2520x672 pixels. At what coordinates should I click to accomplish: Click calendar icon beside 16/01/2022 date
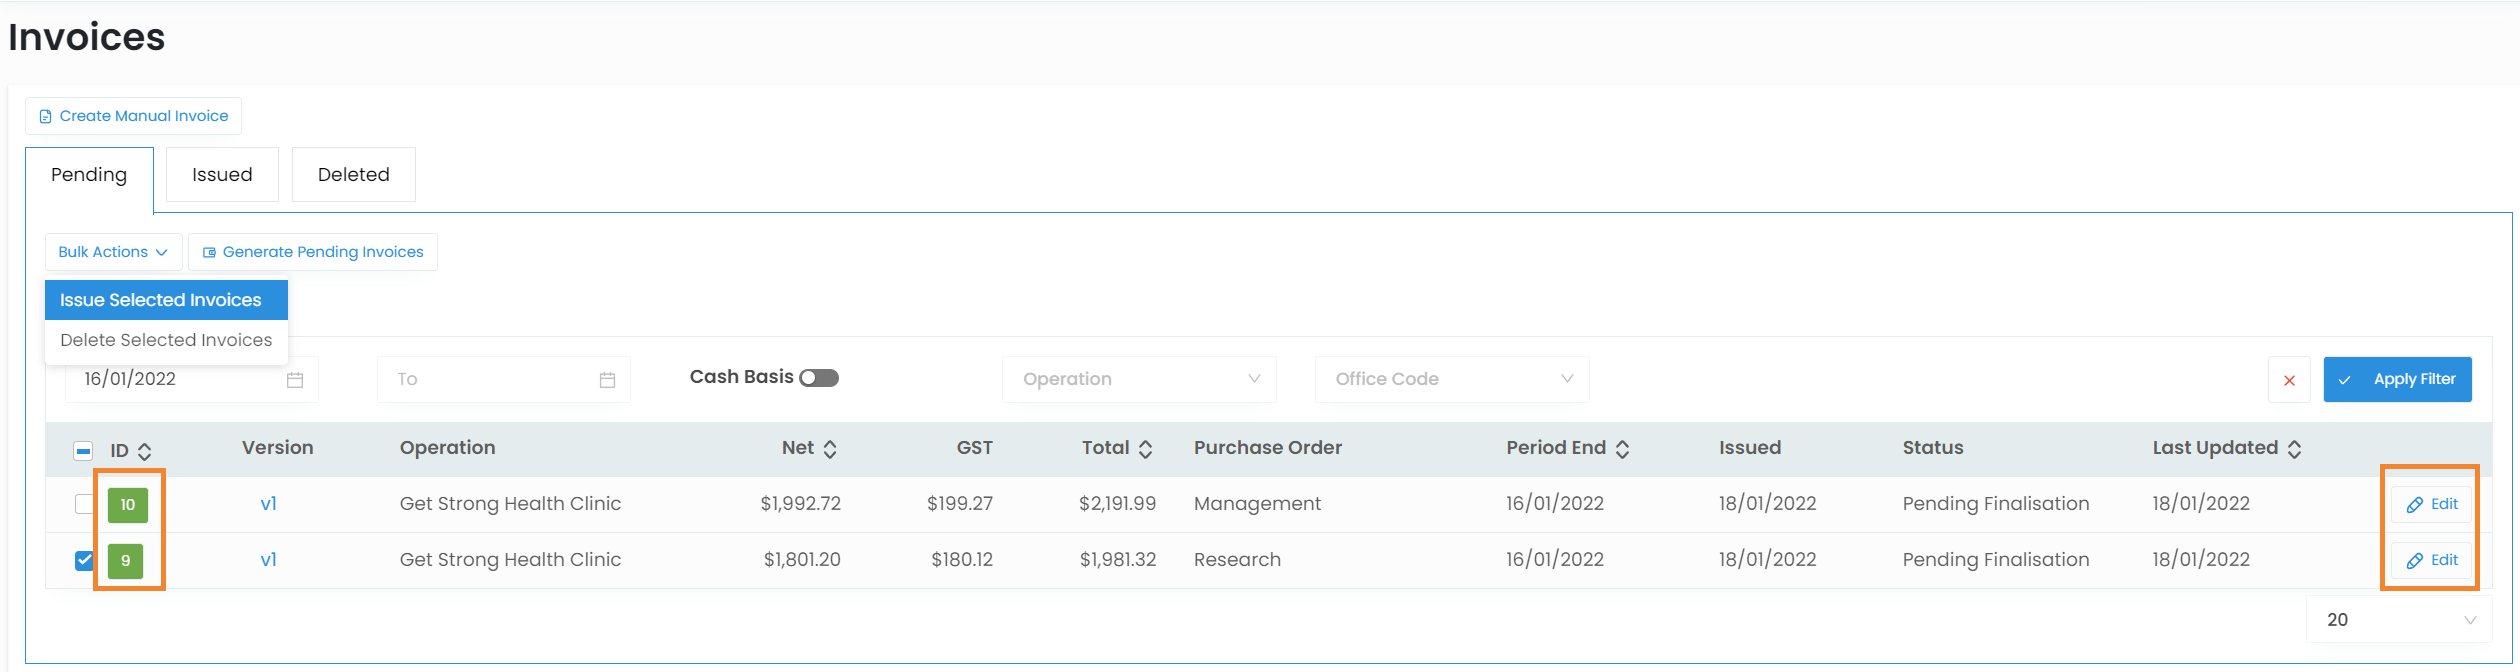pos(295,380)
